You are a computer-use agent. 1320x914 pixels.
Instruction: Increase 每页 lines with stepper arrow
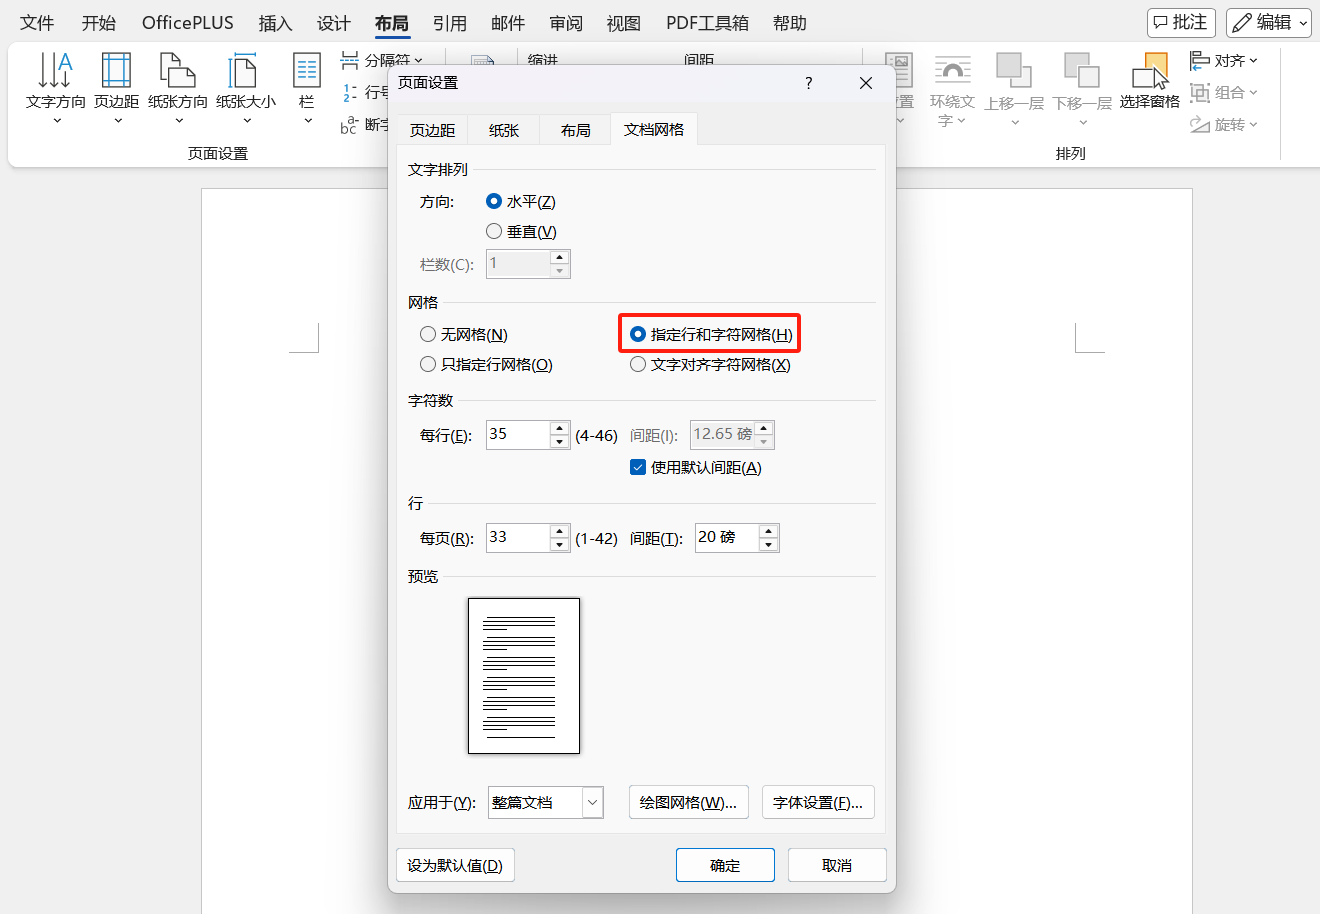[559, 531]
